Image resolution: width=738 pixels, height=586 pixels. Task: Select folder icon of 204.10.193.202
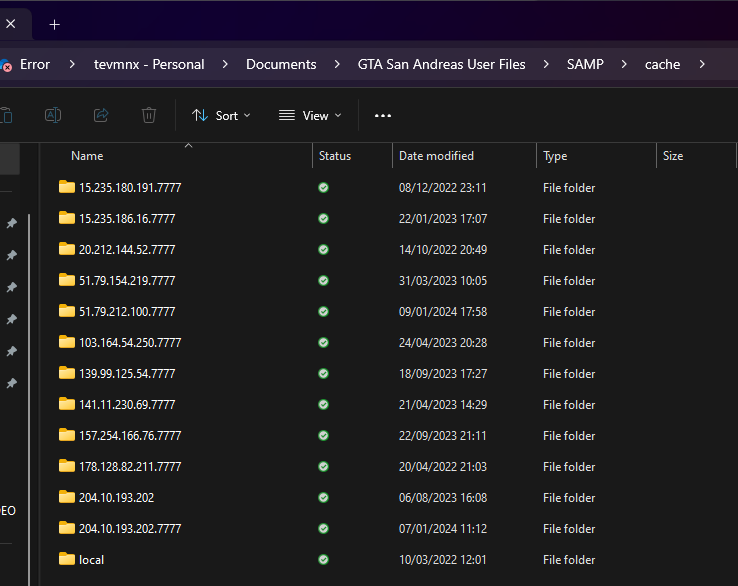[x=67, y=497]
